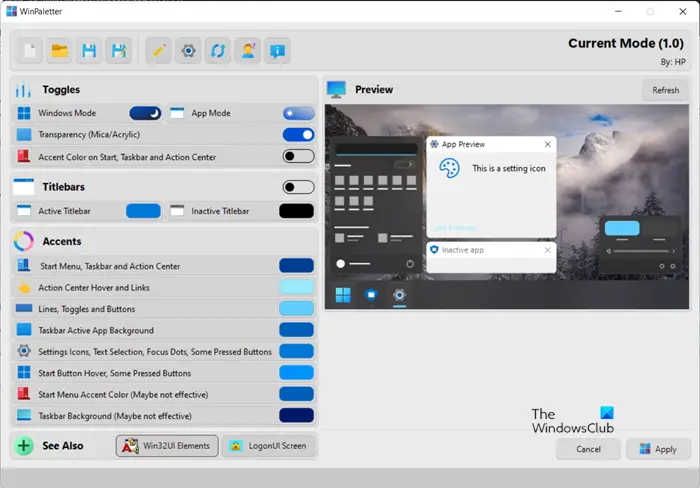This screenshot has height=488, width=700.
Task: Click settings gear in preview taskbar
Action: click(399, 295)
